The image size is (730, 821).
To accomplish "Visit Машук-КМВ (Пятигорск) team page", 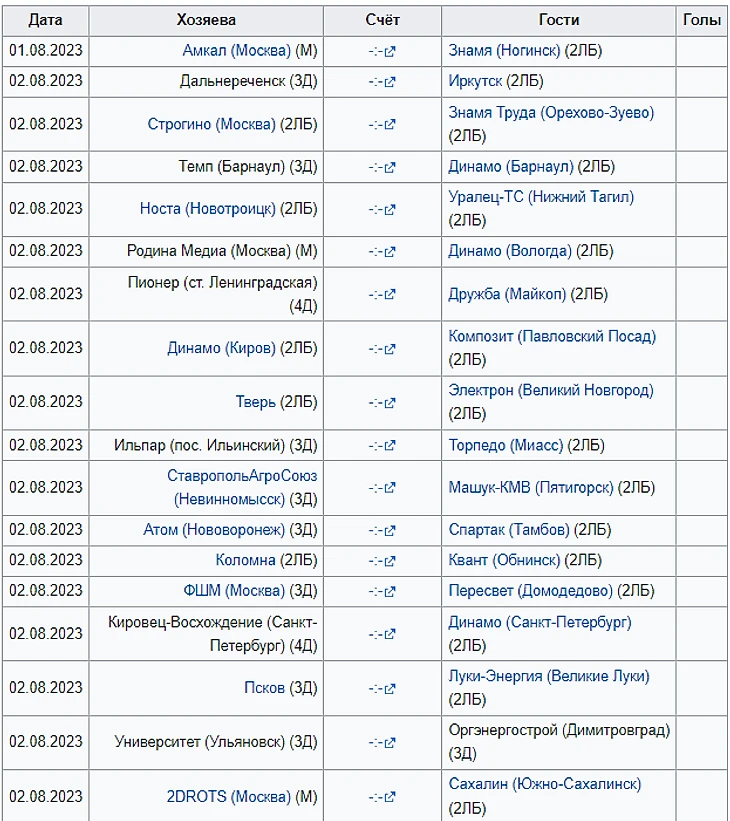I will tap(531, 487).
